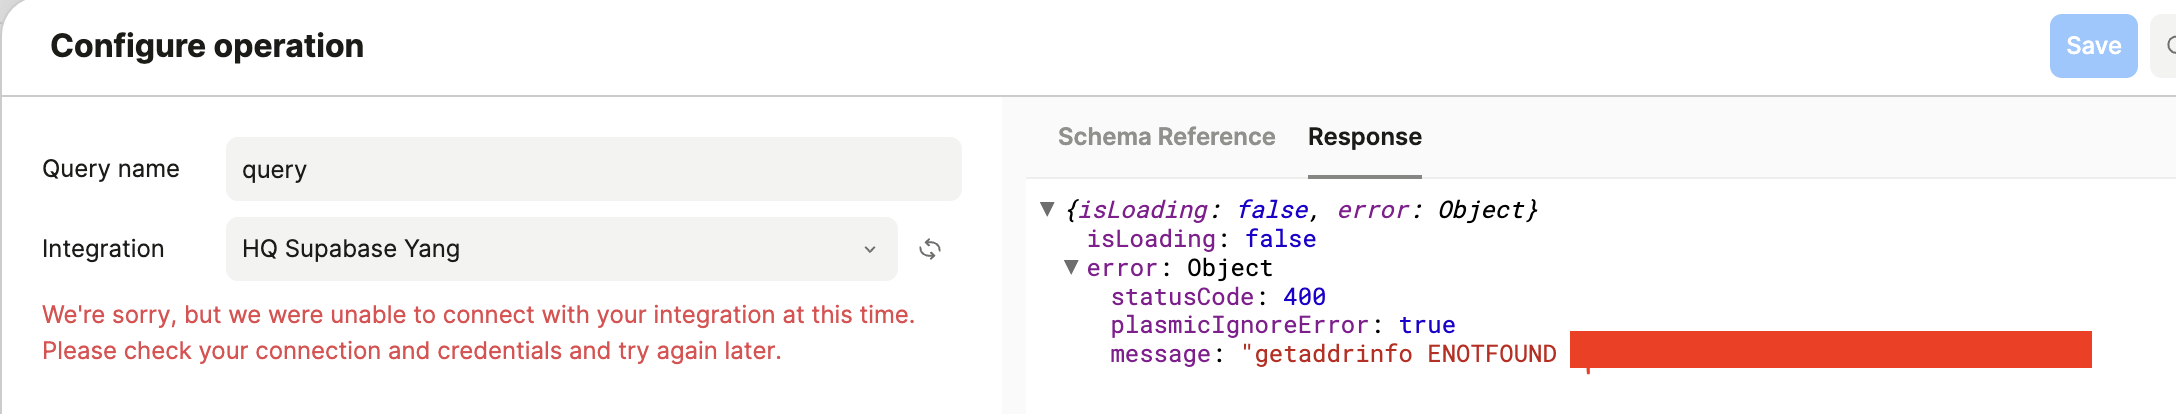2176x414 pixels.
Task: Focus the Query name input field
Action: tap(593, 169)
